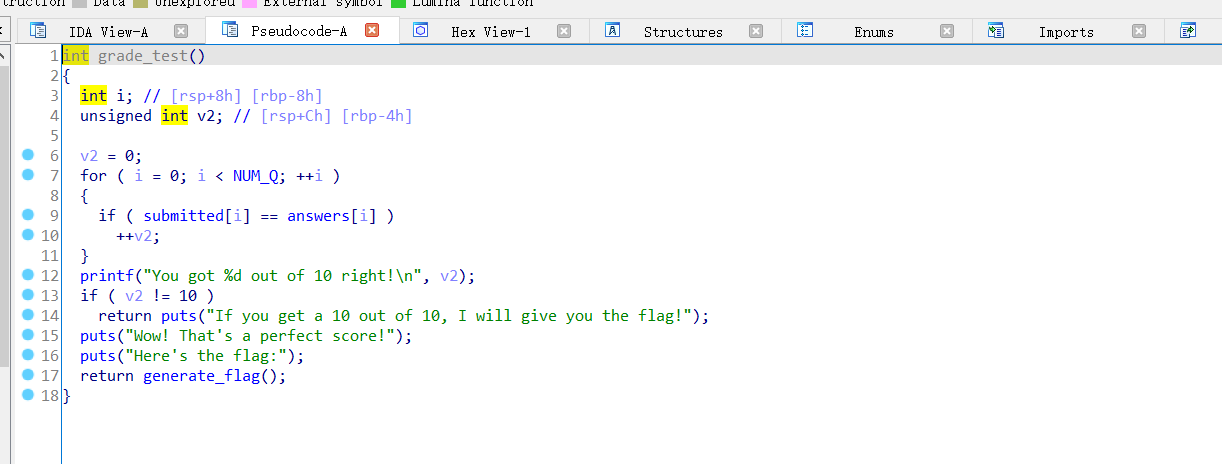
Task: Click line number 1 in the gutter
Action: (53, 56)
